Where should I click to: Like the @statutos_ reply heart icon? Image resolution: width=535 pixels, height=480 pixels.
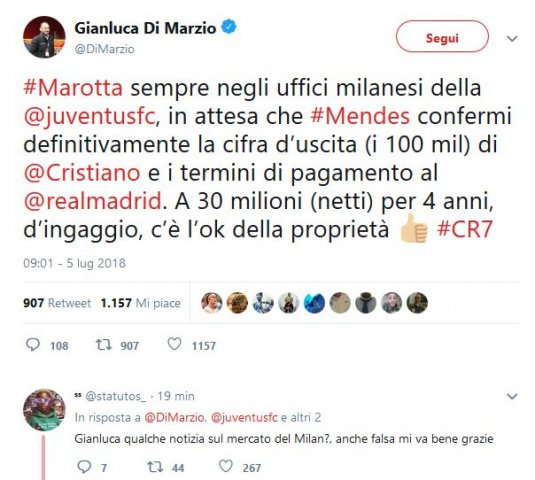pyautogui.click(x=226, y=466)
